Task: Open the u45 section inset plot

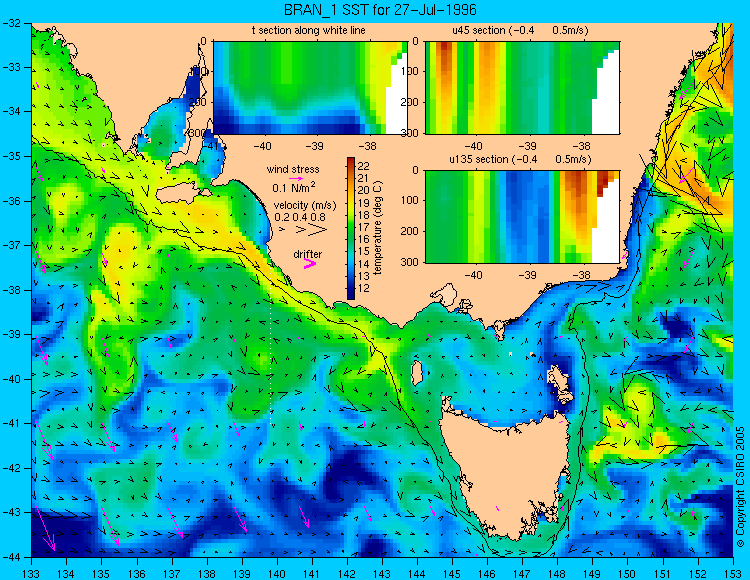Action: point(522,88)
